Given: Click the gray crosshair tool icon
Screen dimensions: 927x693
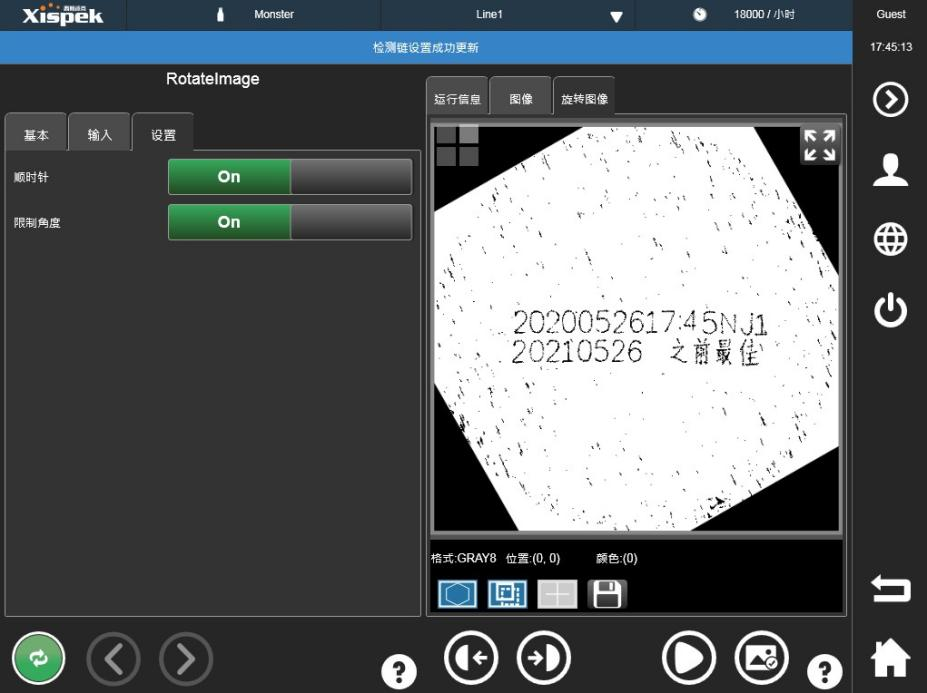Looking at the screenshot, I should (x=558, y=594).
